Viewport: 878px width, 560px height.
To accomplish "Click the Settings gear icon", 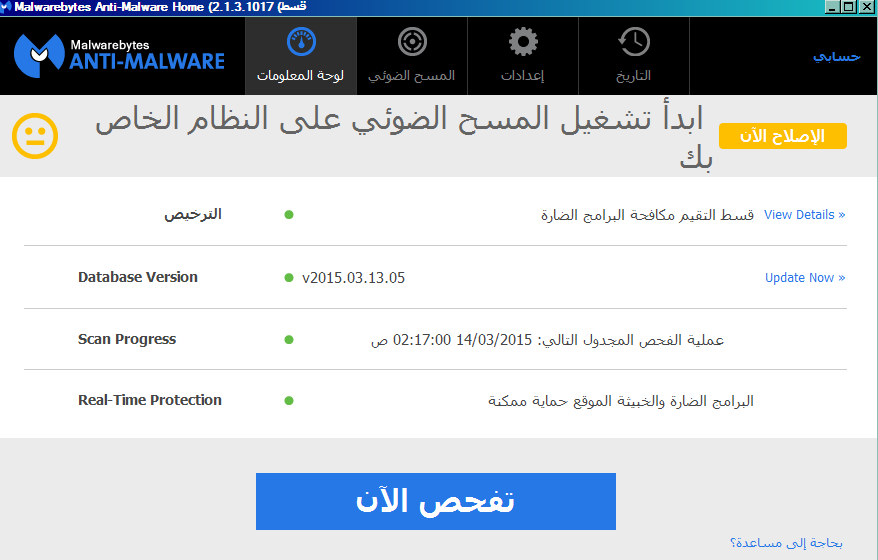I will (522, 42).
